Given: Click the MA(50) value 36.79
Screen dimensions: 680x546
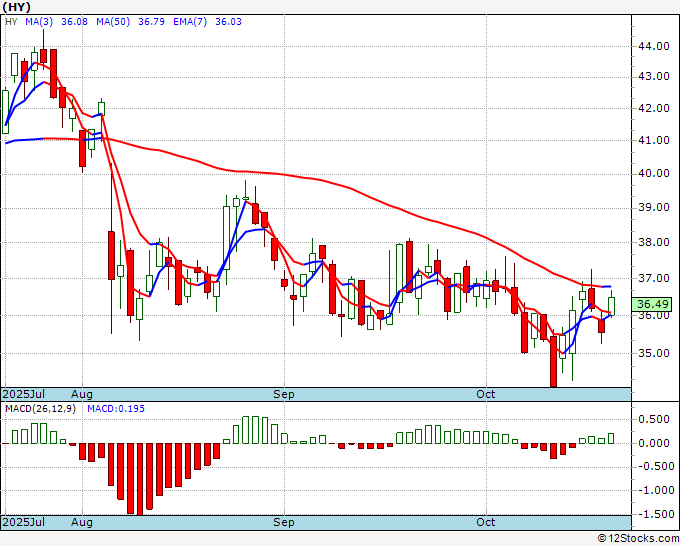Looking at the screenshot, I should (151, 22).
